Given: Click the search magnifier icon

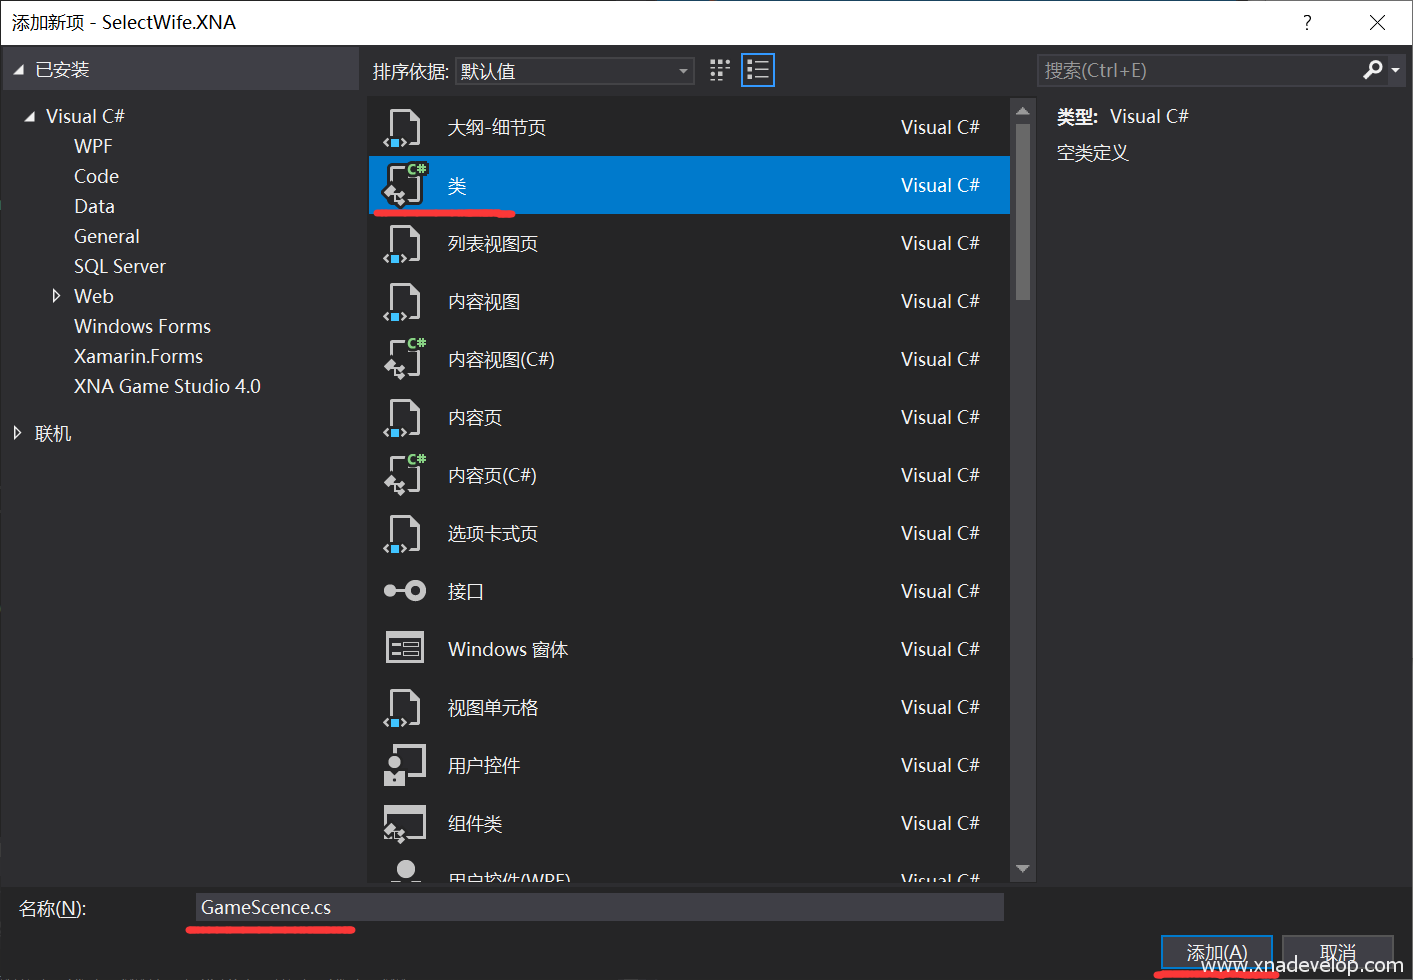Looking at the screenshot, I should pyautogui.click(x=1372, y=70).
